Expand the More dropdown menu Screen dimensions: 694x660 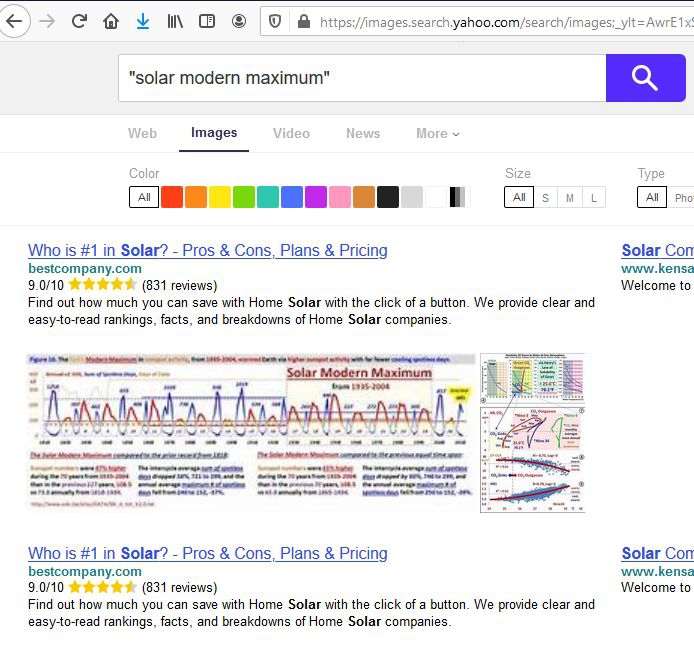coord(438,133)
